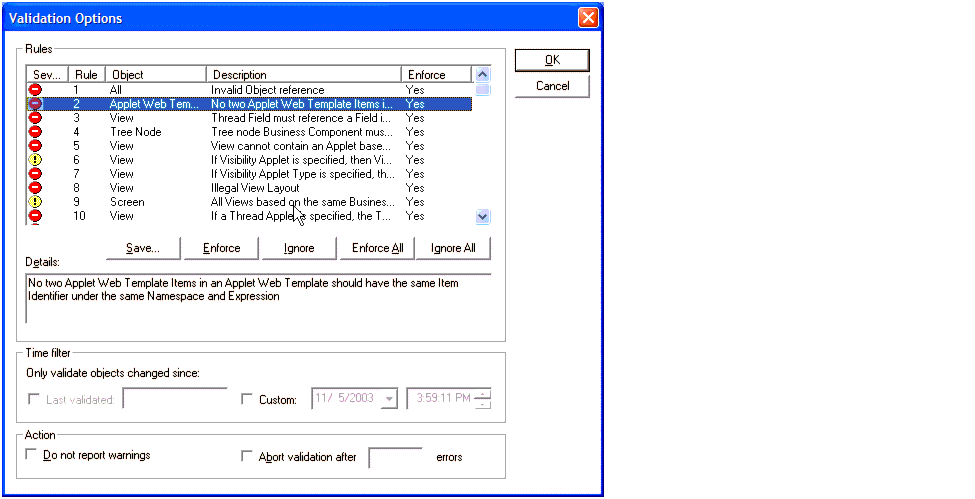Close the Validation Options dialog

(588, 17)
